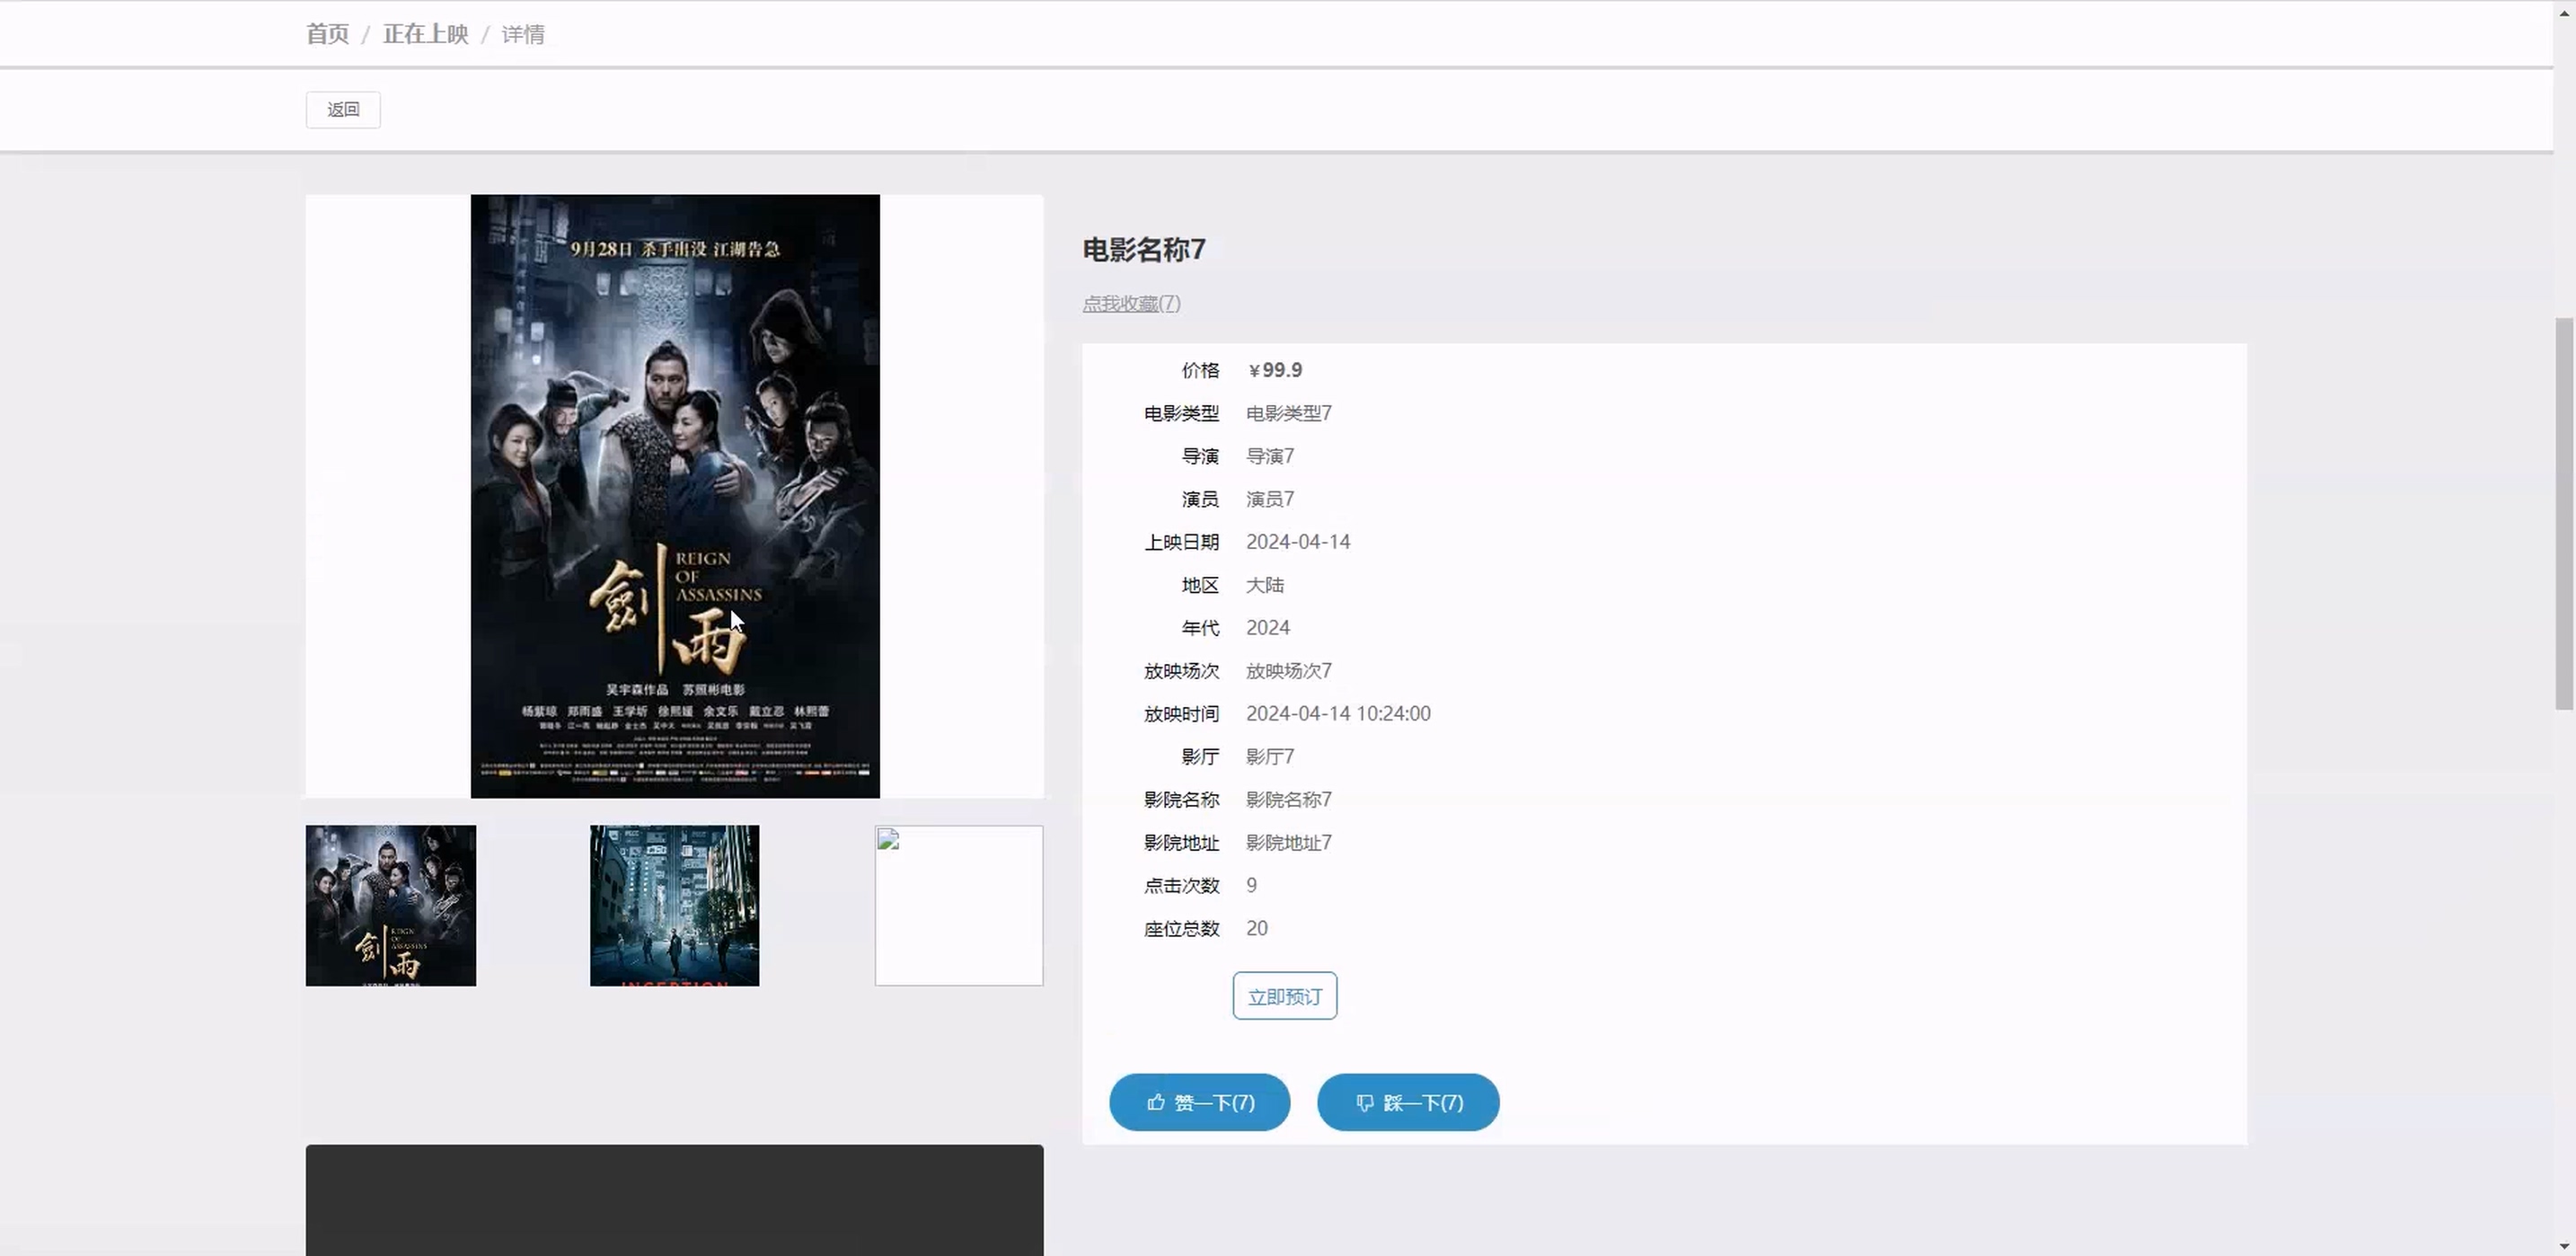Click the 放映时间 label

pyautogui.click(x=1181, y=714)
